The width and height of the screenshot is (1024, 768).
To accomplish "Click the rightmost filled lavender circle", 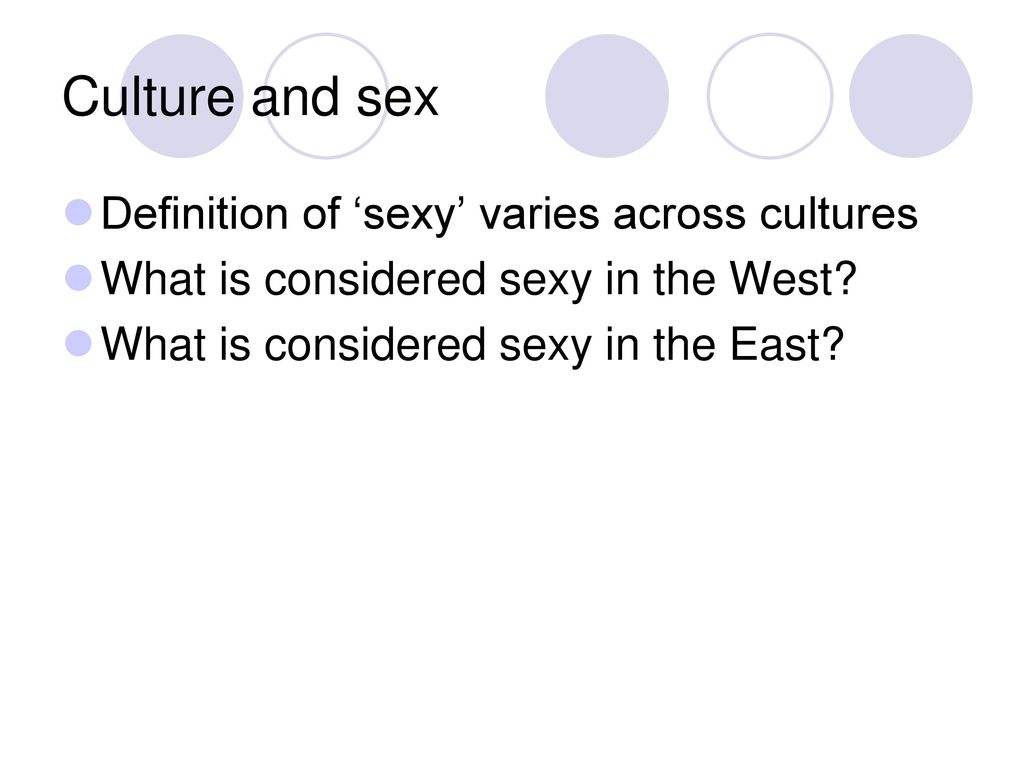I will click(x=911, y=96).
